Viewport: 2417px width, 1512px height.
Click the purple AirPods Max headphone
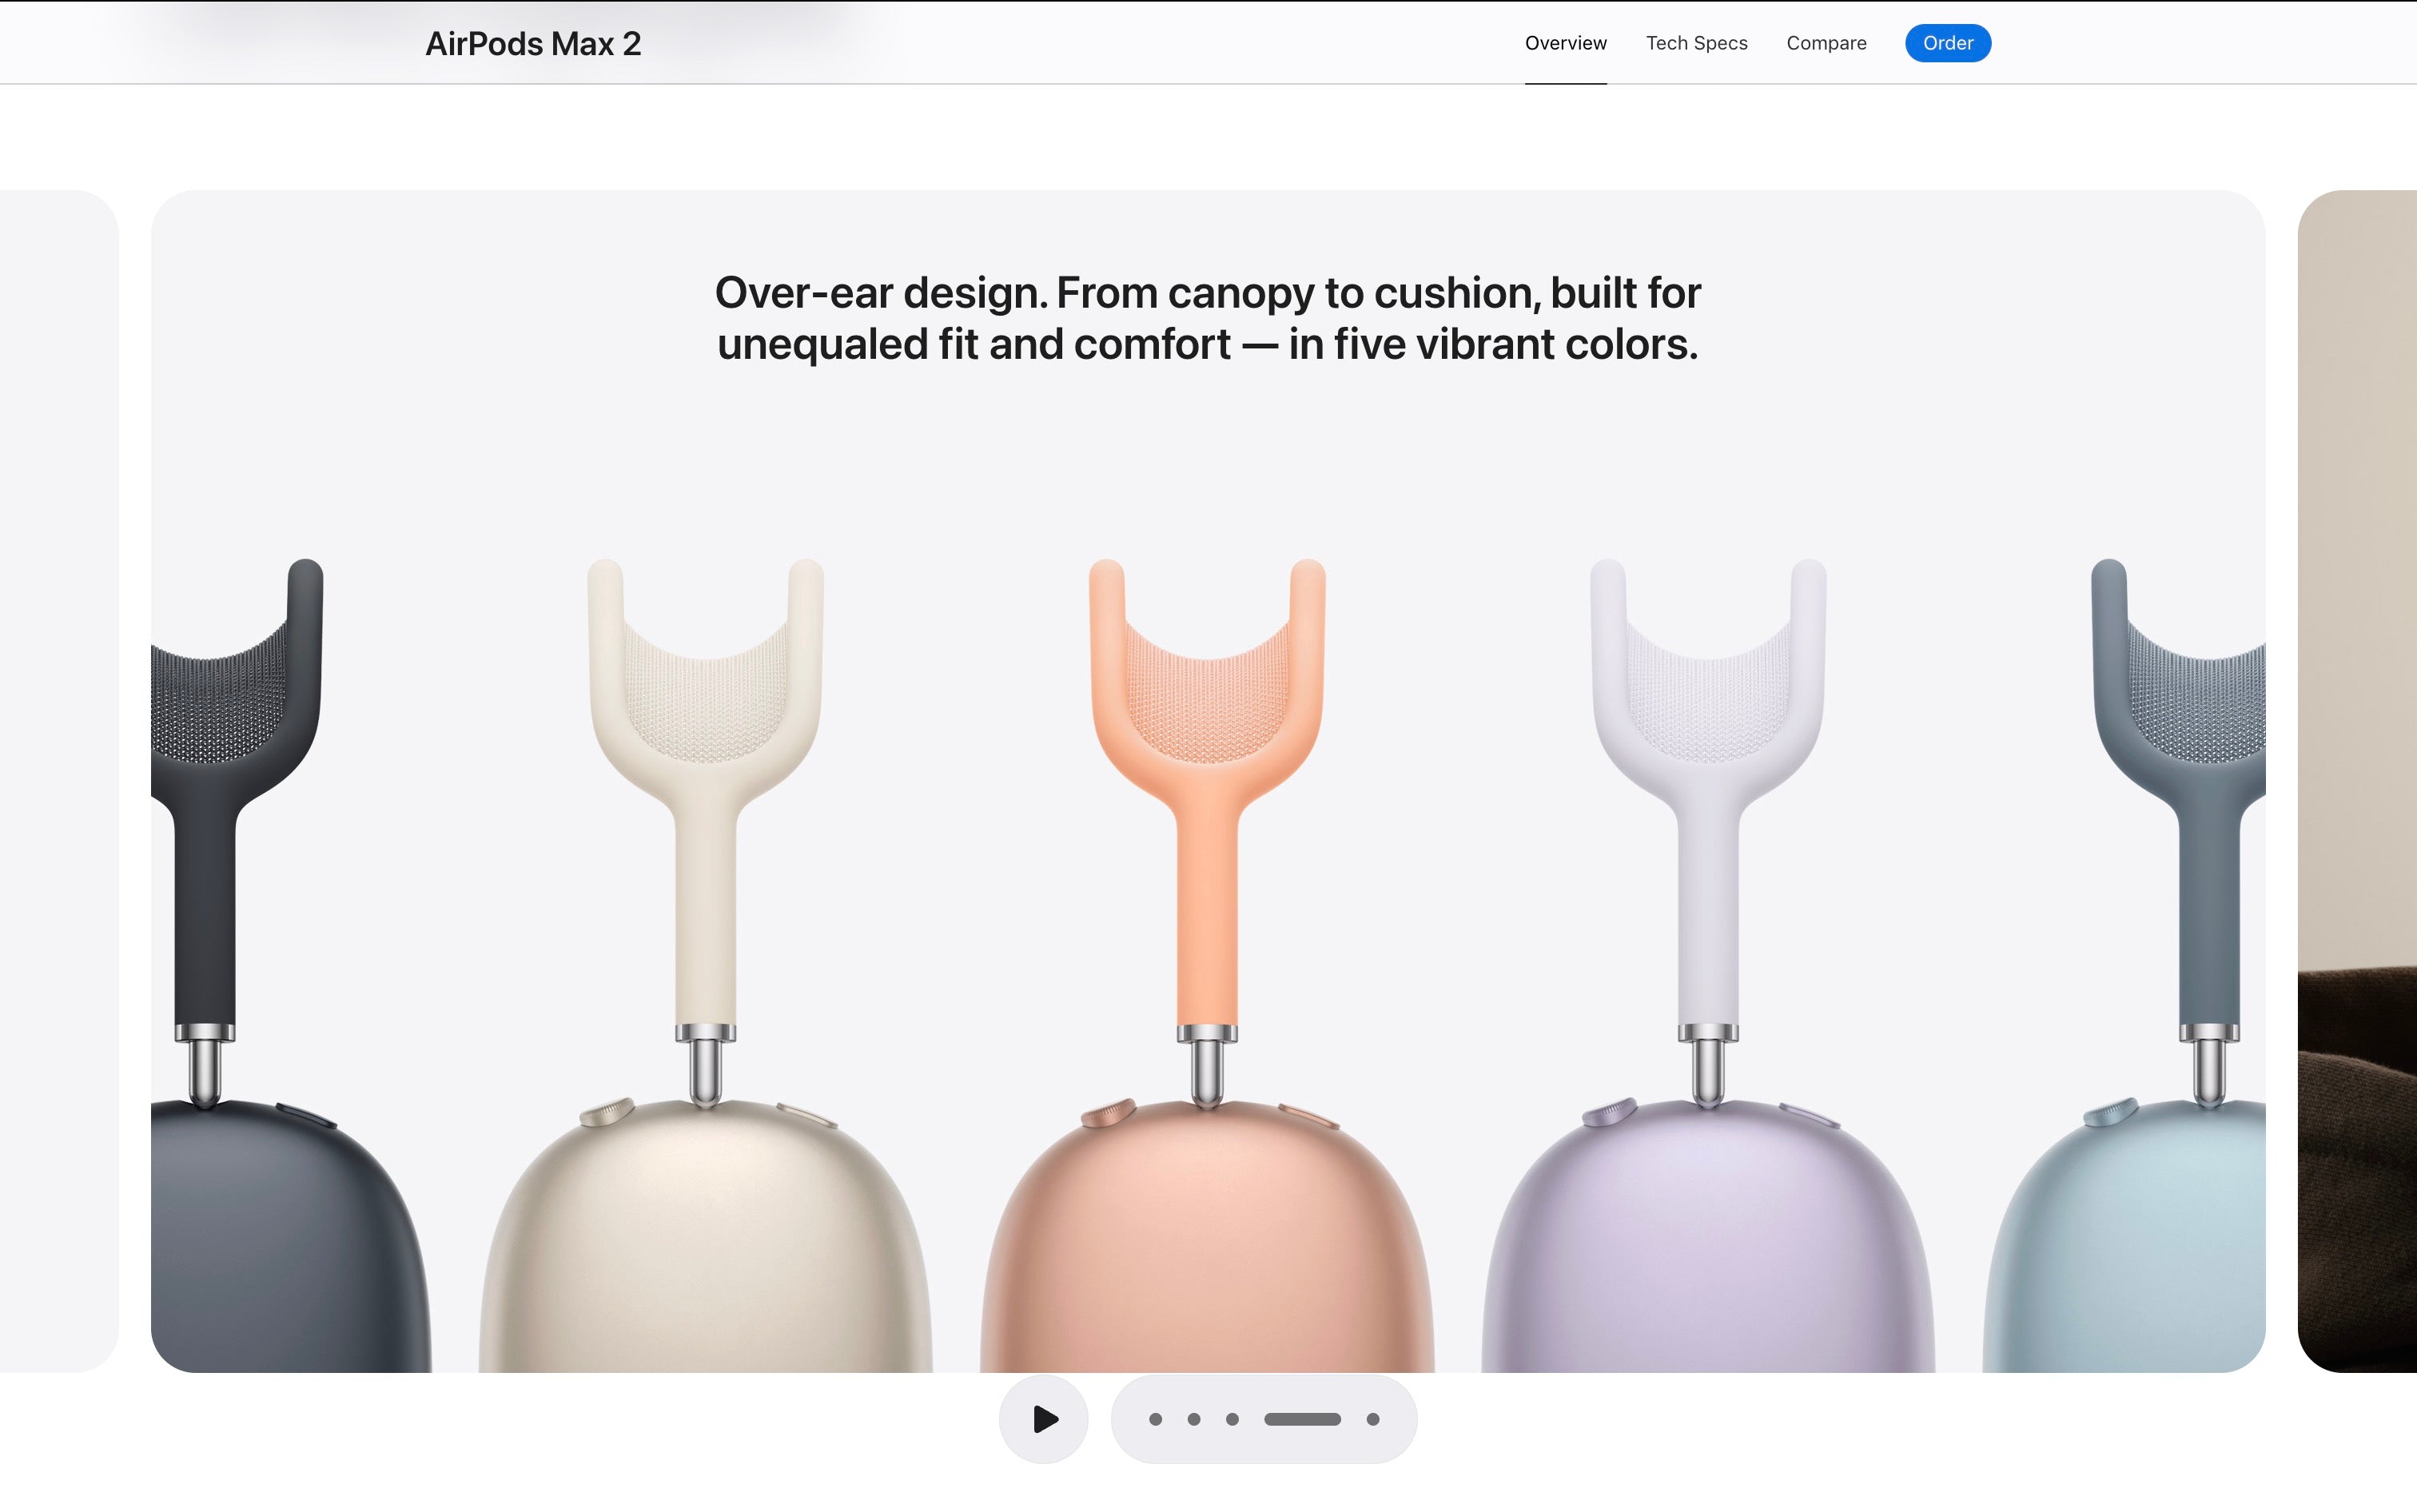point(1708,965)
